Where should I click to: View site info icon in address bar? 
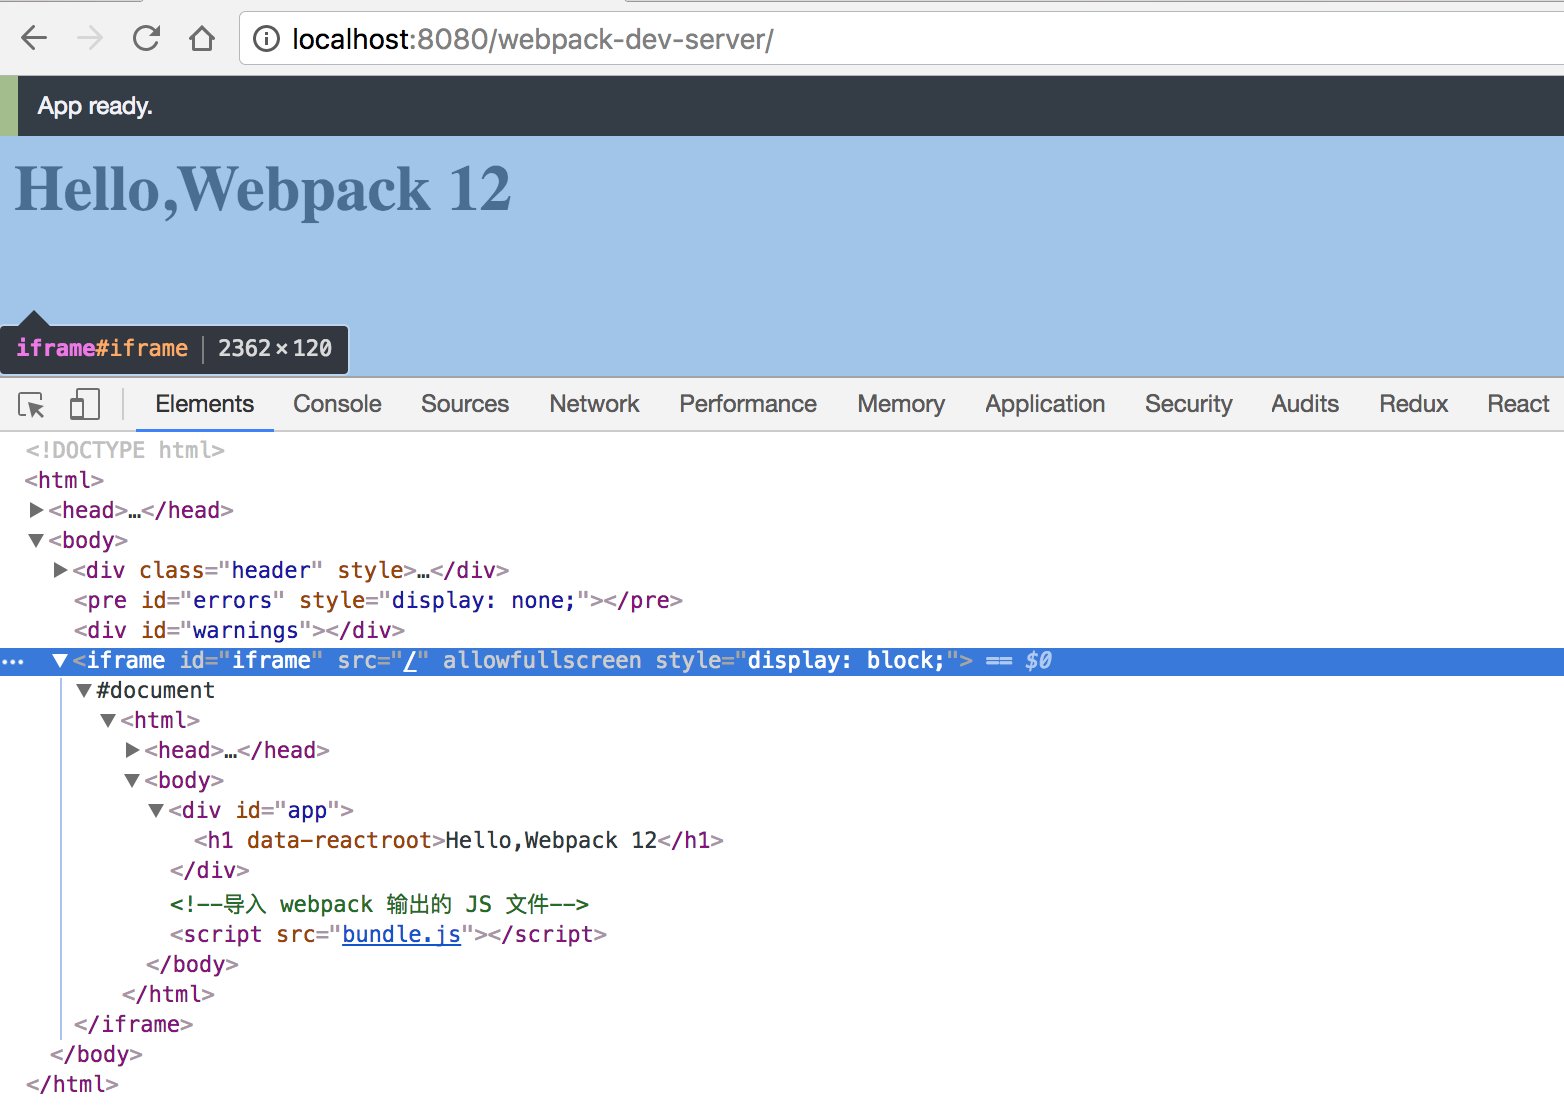click(266, 39)
